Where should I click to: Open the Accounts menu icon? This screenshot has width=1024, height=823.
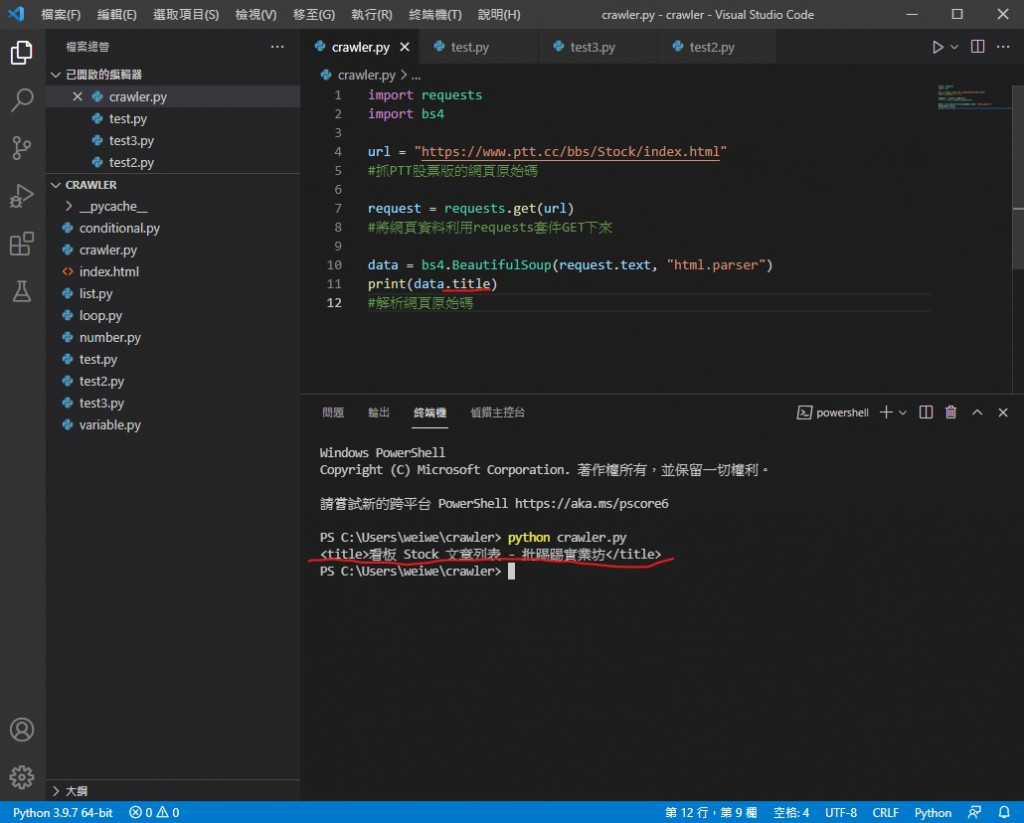(22, 730)
